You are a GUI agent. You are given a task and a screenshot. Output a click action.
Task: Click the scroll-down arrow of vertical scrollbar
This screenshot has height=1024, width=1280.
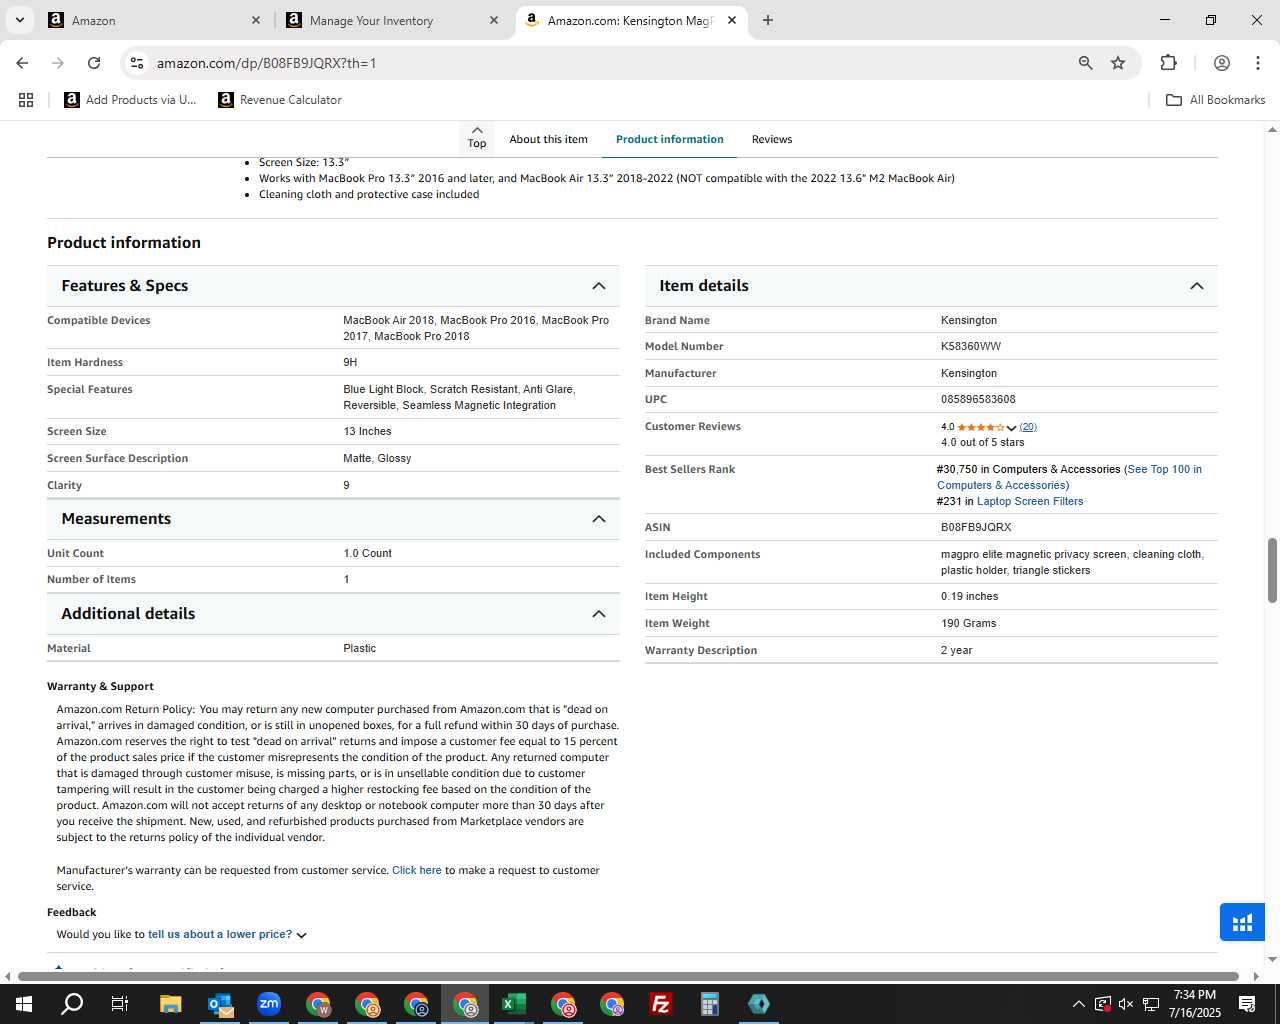[1272, 959]
